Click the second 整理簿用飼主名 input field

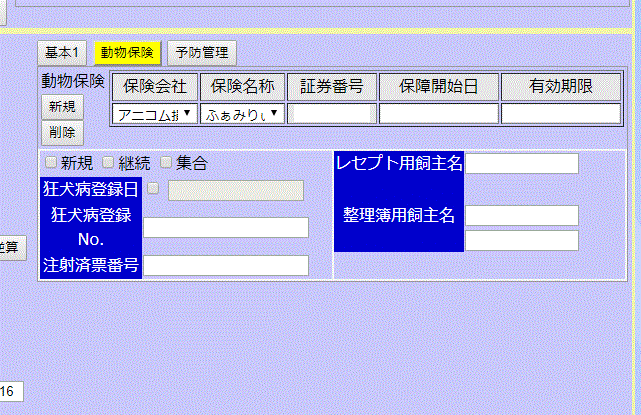(x=522, y=240)
